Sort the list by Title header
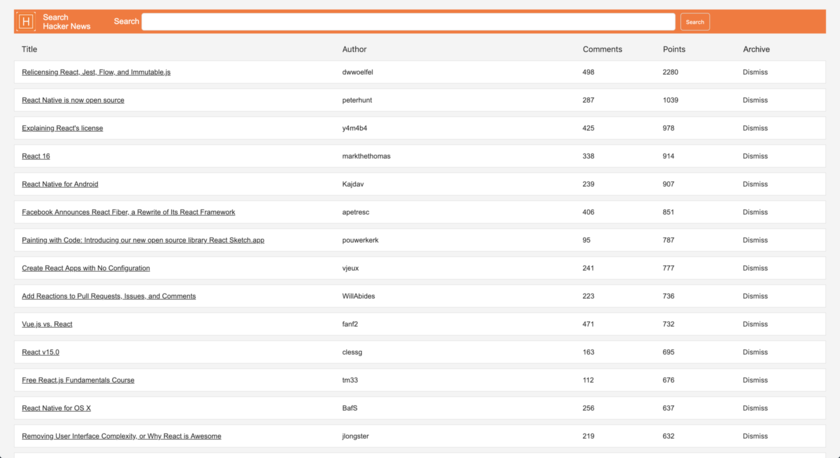840x458 pixels. pyautogui.click(x=30, y=49)
